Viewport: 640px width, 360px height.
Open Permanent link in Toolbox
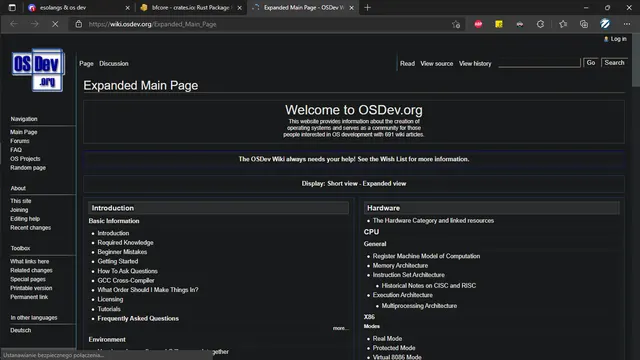tap(29, 297)
